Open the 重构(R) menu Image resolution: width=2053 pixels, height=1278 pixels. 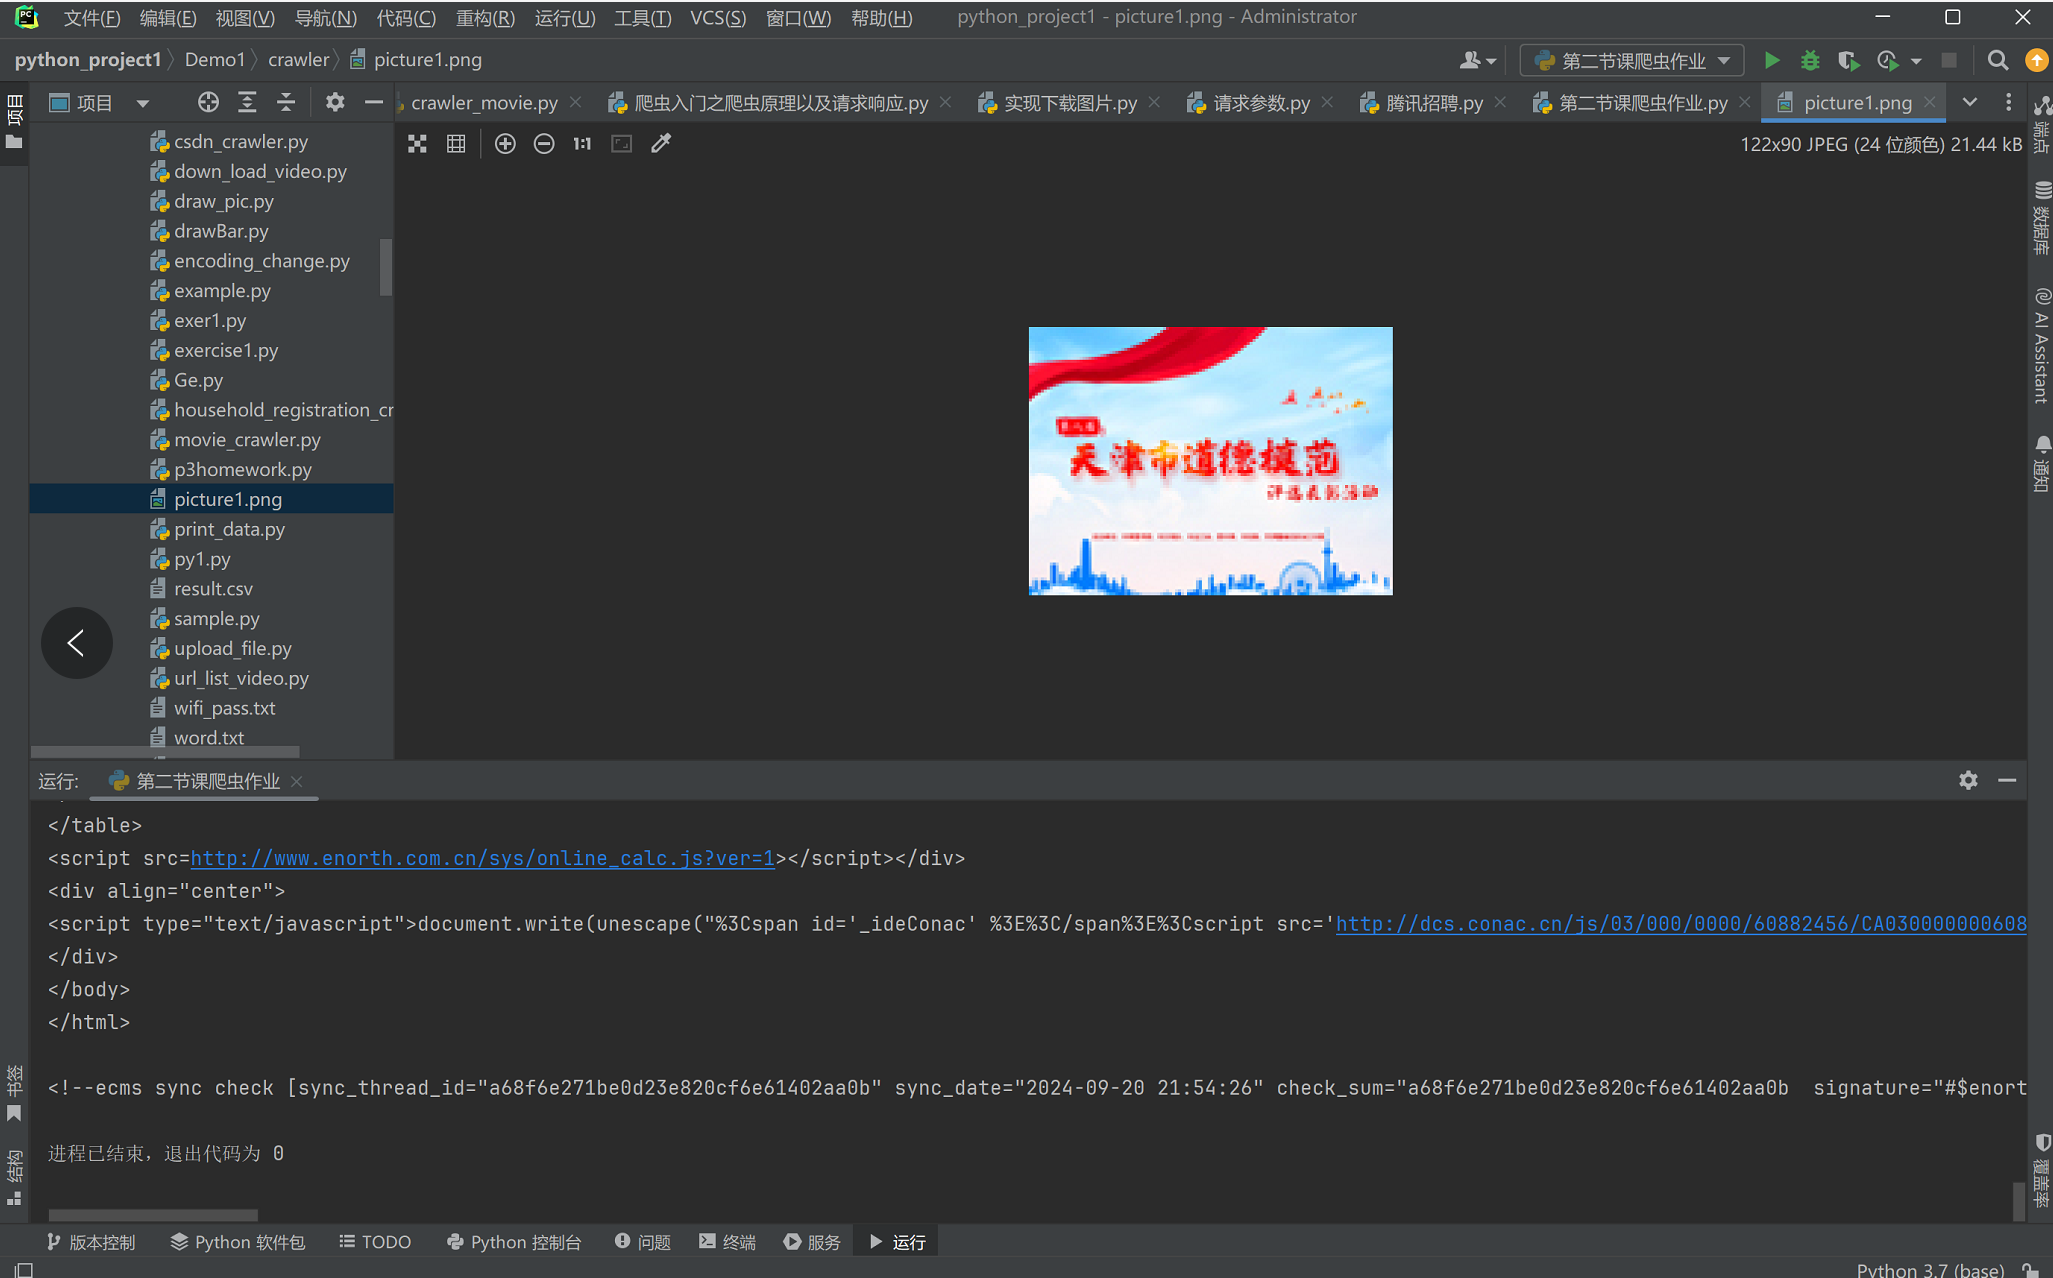click(x=485, y=17)
